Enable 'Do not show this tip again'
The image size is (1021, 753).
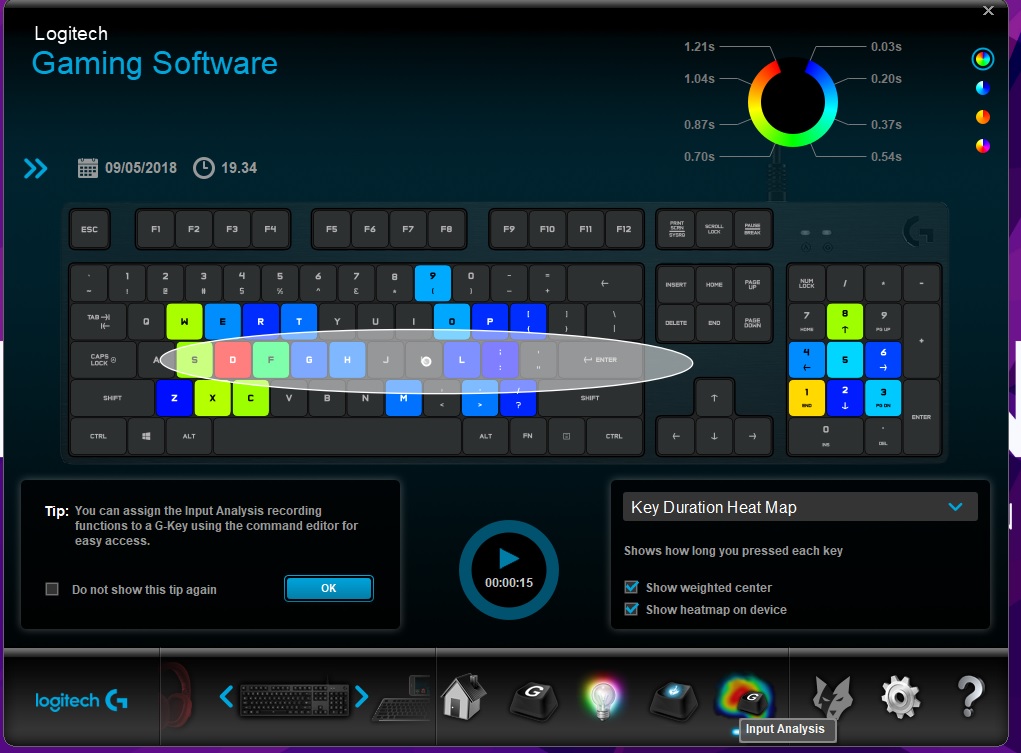pos(53,589)
